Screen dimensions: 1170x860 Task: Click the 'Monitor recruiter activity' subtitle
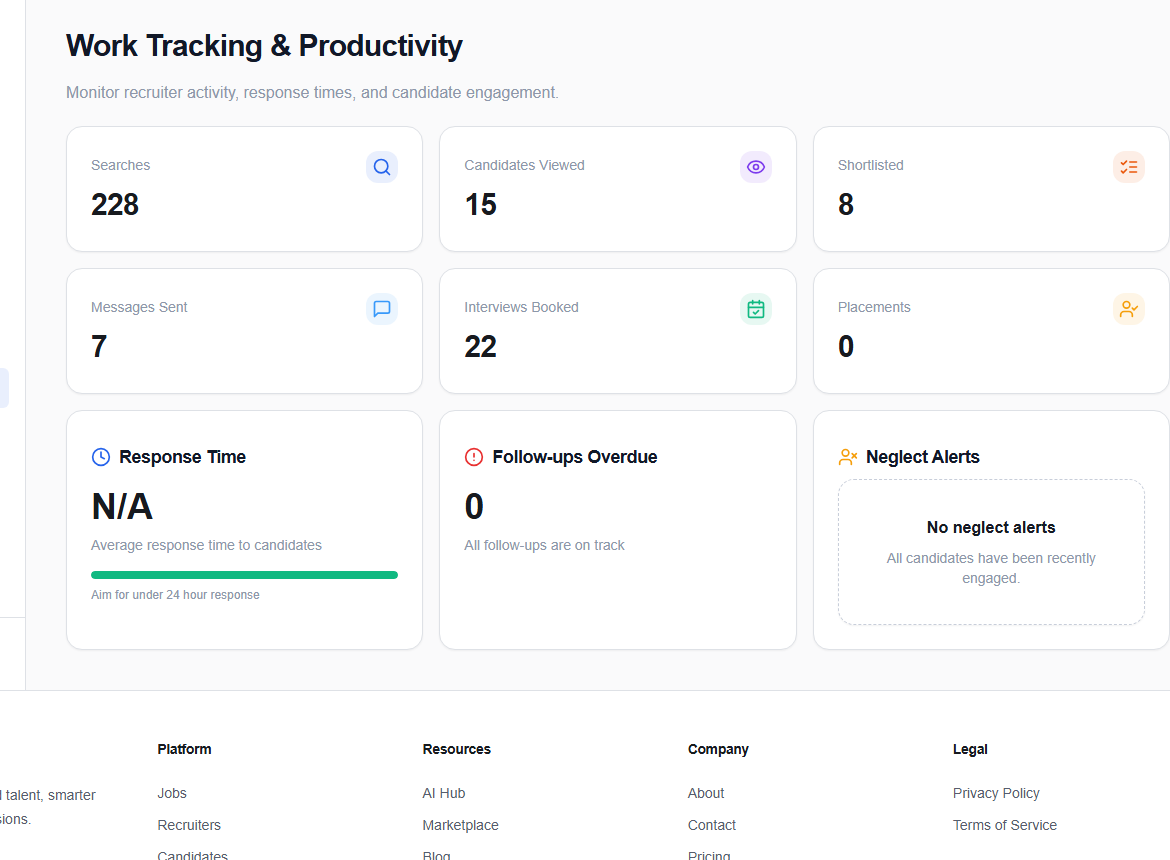[x=312, y=92]
